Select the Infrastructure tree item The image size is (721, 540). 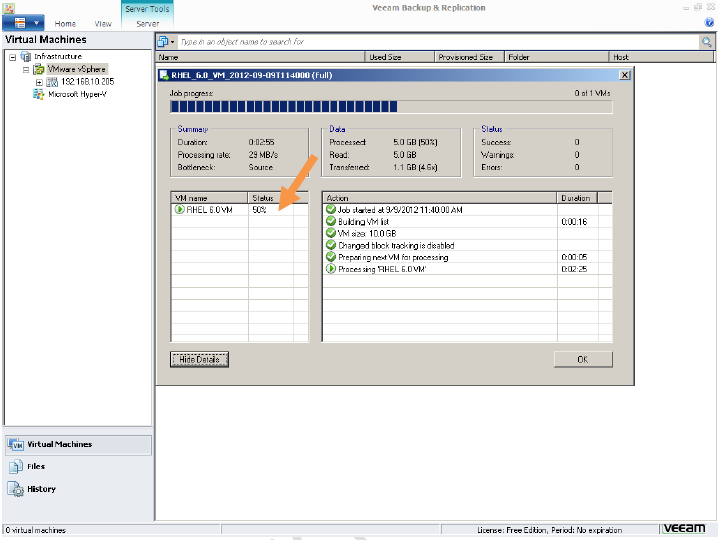pyautogui.click(x=58, y=56)
